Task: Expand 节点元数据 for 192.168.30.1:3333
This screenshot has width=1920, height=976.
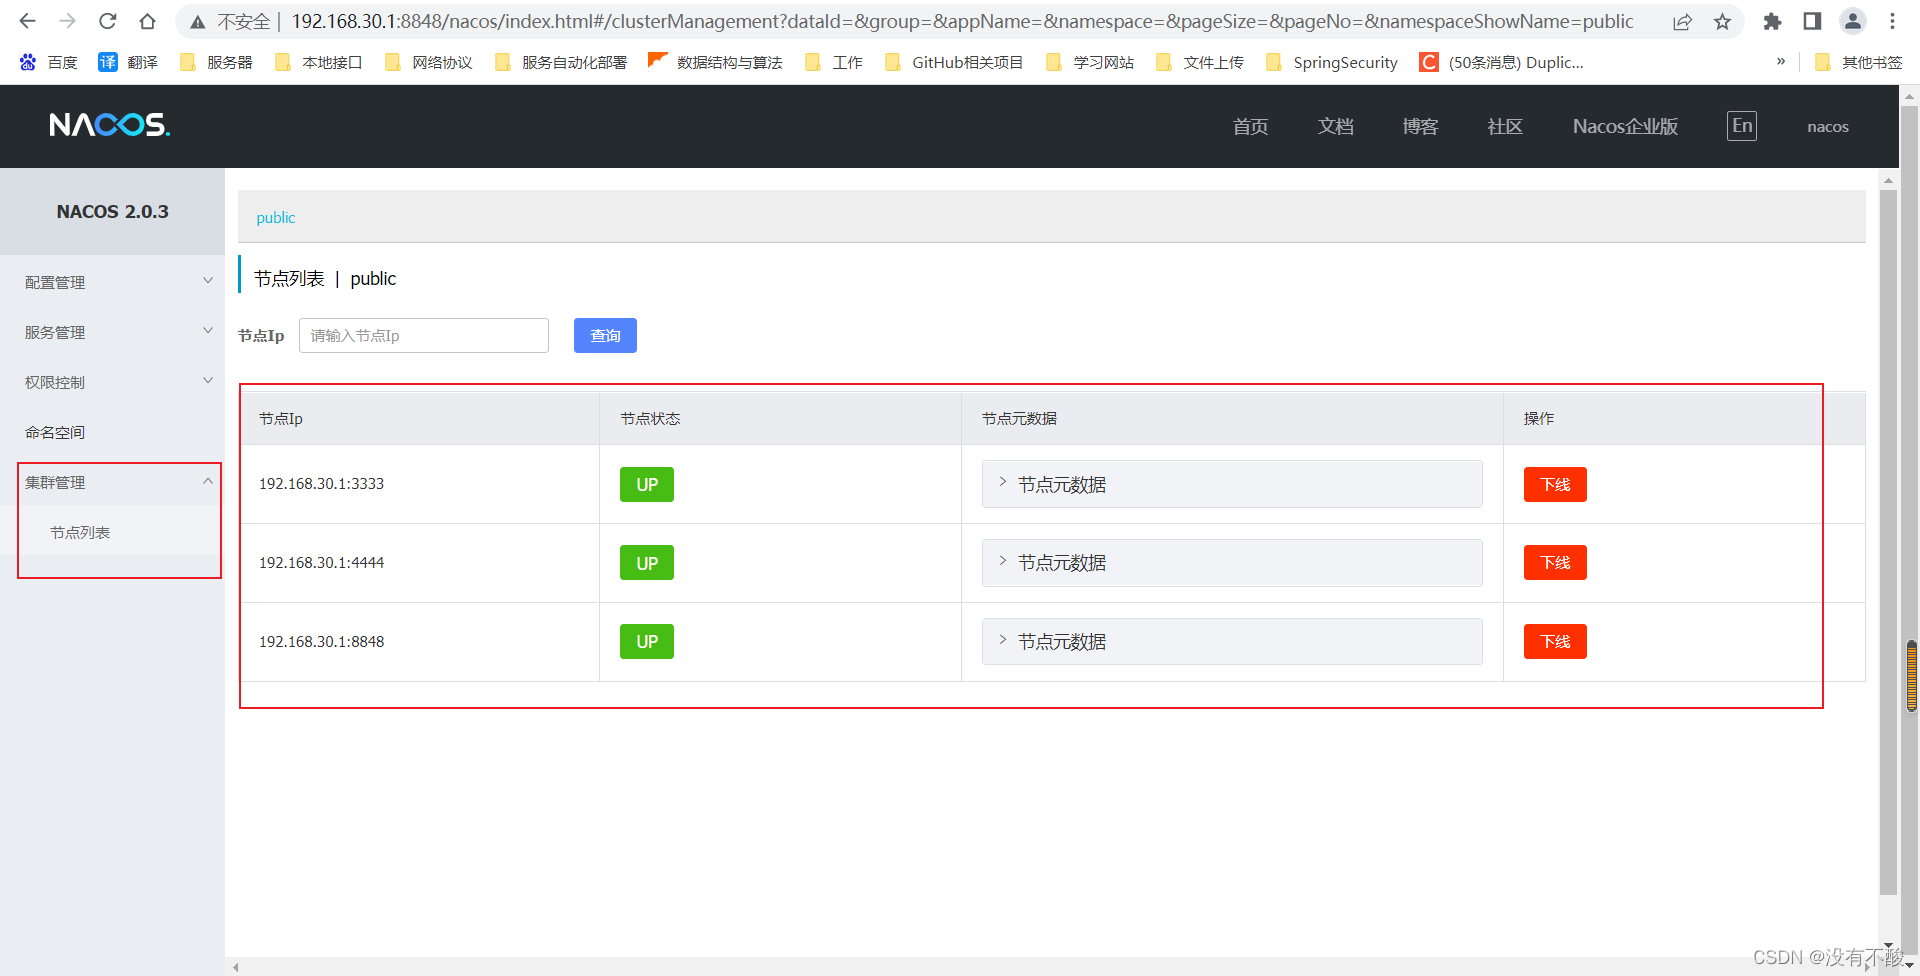Action: pyautogui.click(x=1232, y=484)
